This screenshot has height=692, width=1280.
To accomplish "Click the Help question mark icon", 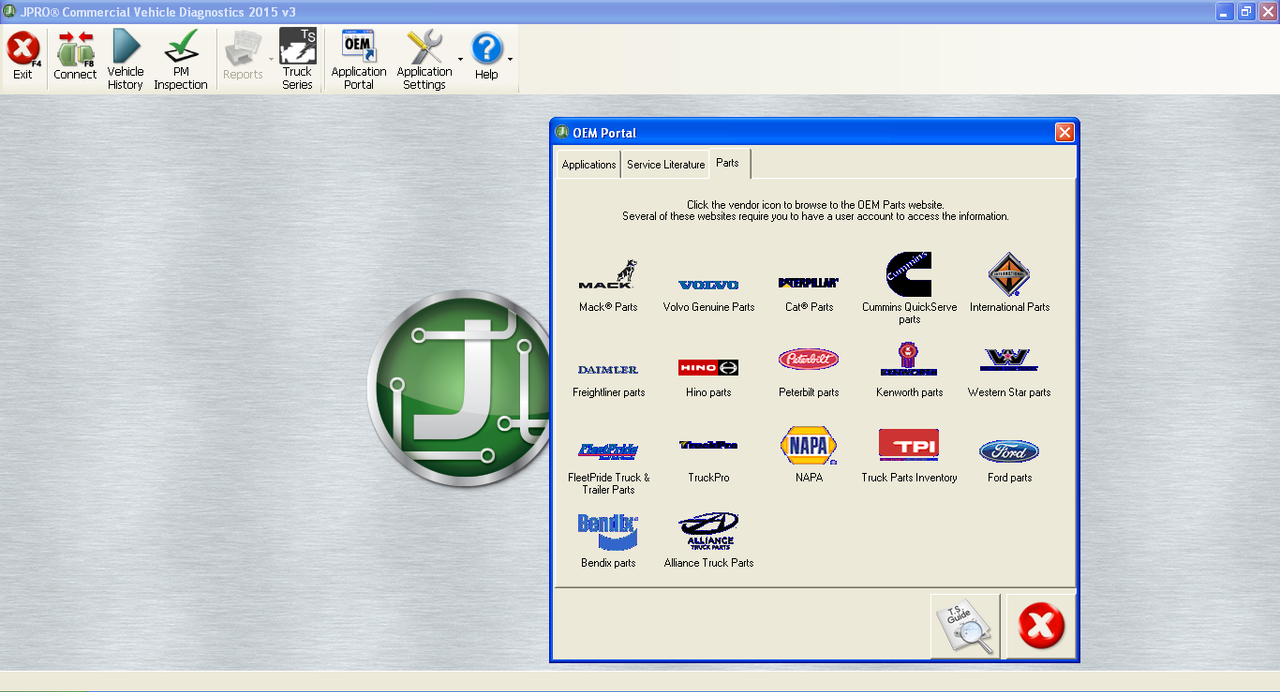I will (x=486, y=50).
